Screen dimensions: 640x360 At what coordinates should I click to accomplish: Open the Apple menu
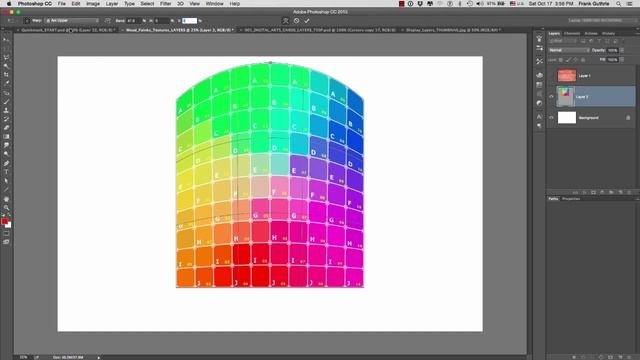tap(9, 4)
